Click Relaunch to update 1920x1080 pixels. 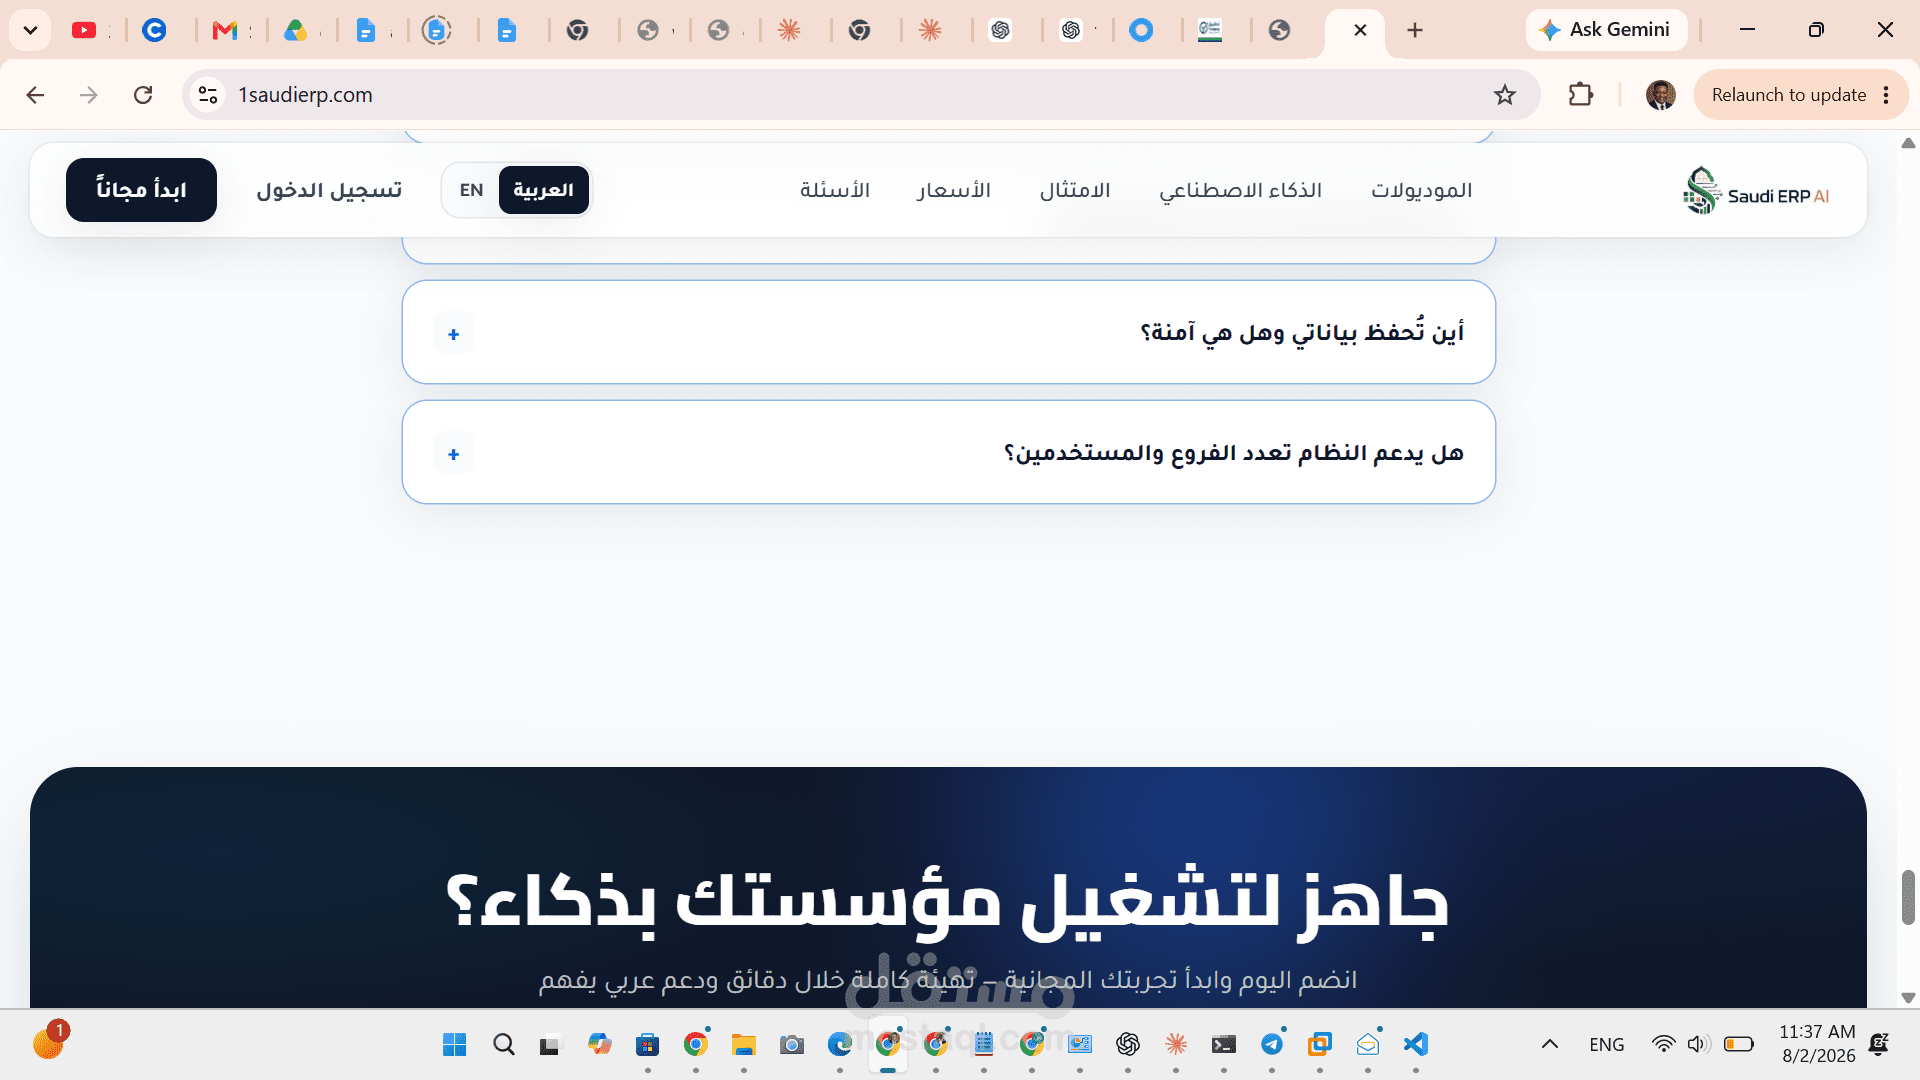pos(1788,95)
